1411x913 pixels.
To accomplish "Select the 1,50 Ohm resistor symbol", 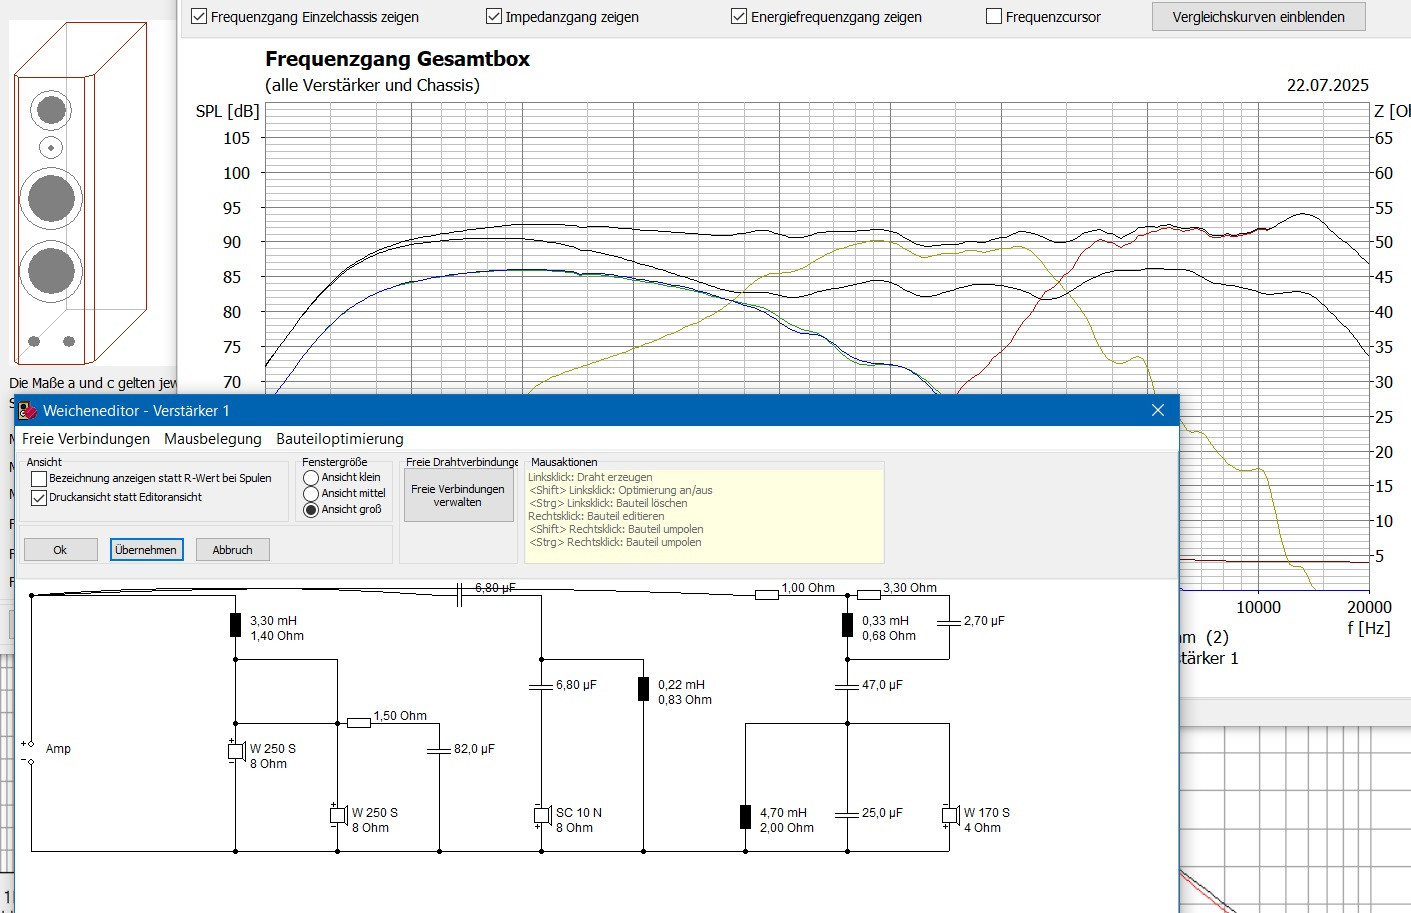I will coord(358,722).
